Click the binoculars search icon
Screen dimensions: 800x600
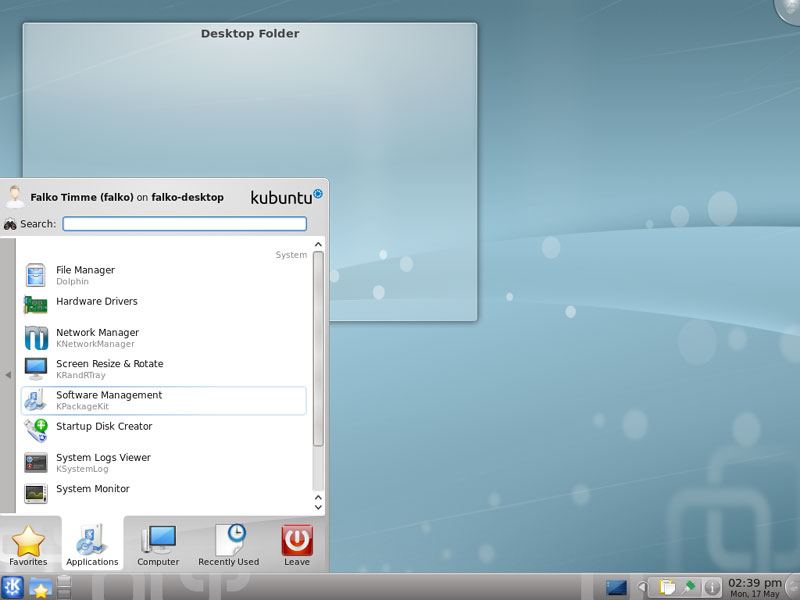10,224
